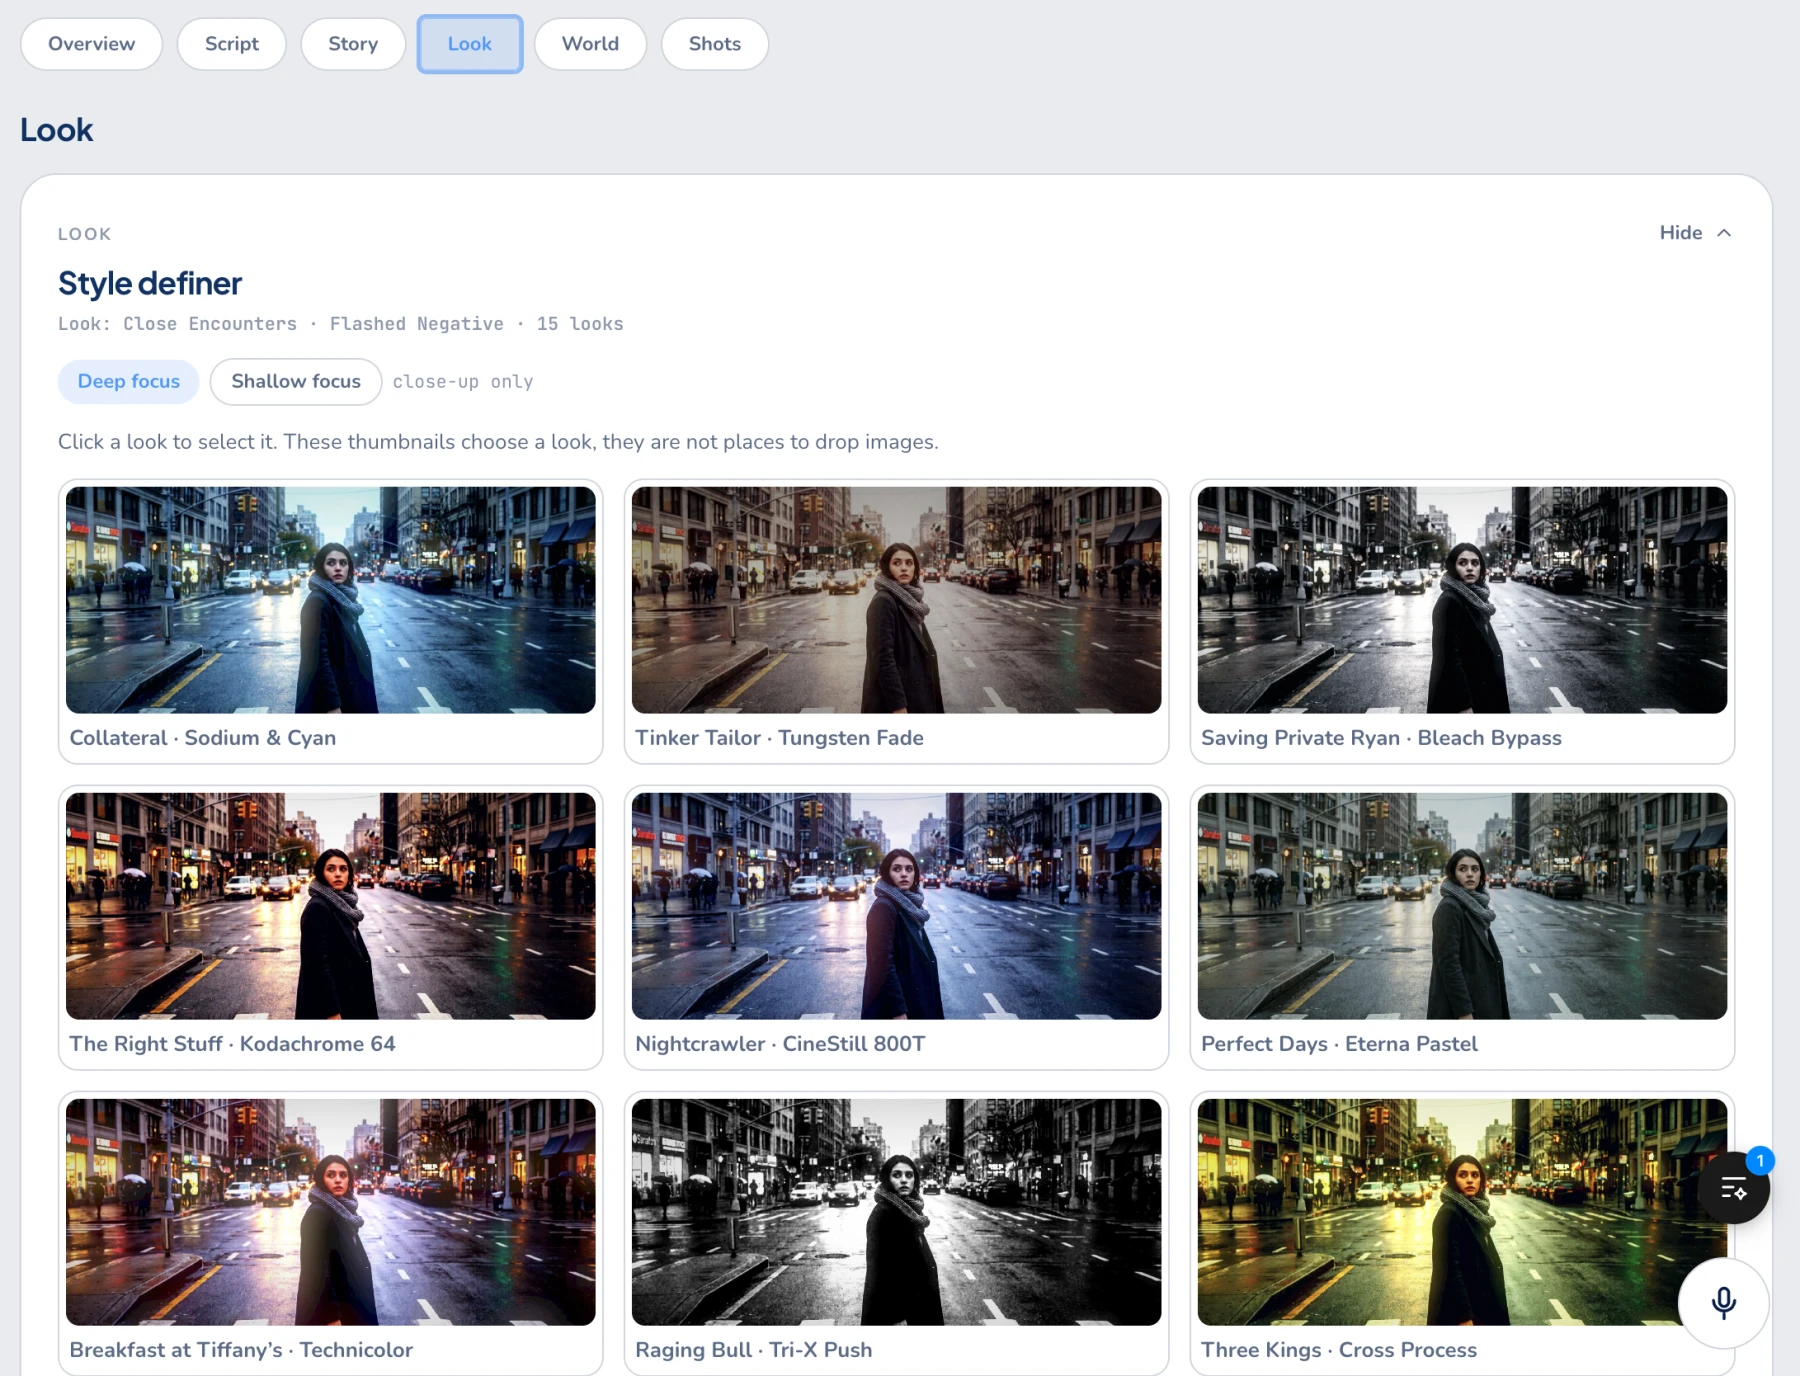Enable the Deep focus option
This screenshot has width=1800, height=1376.
click(x=129, y=382)
